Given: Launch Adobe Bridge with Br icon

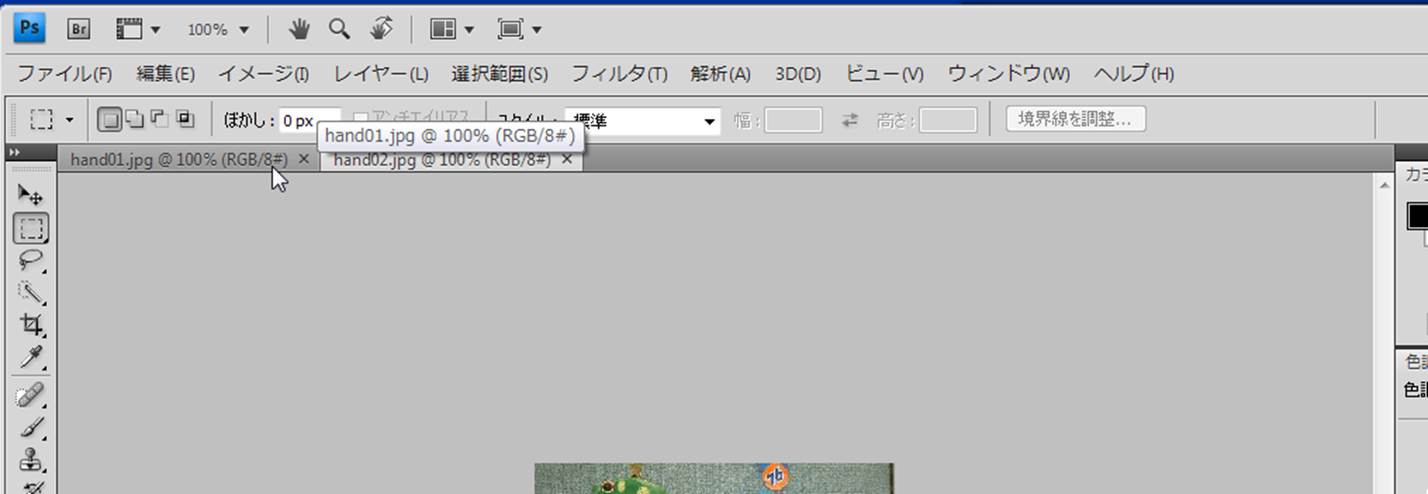Looking at the screenshot, I should [x=79, y=29].
